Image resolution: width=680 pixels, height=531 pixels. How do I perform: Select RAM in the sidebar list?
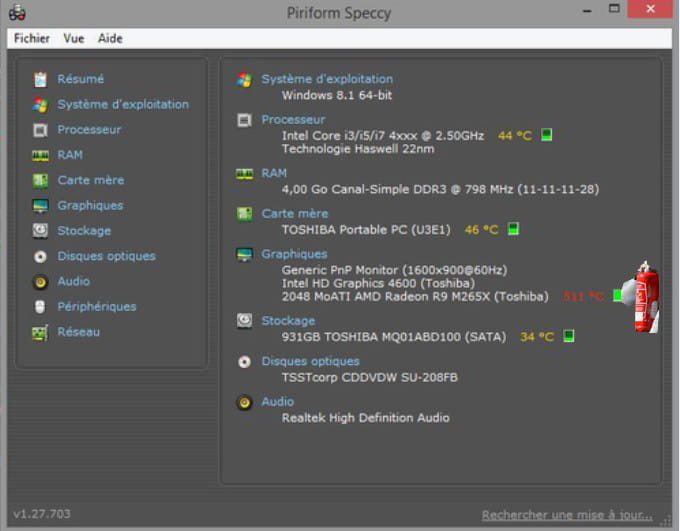pyautogui.click(x=70, y=154)
